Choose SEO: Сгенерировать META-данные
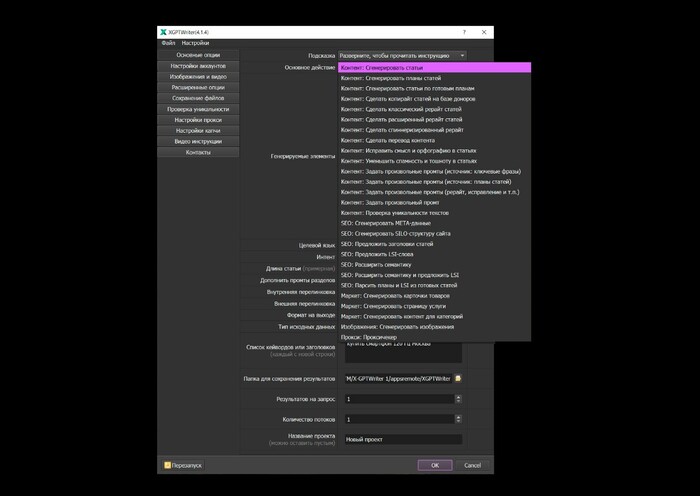Image resolution: width=700 pixels, height=496 pixels. (434, 223)
